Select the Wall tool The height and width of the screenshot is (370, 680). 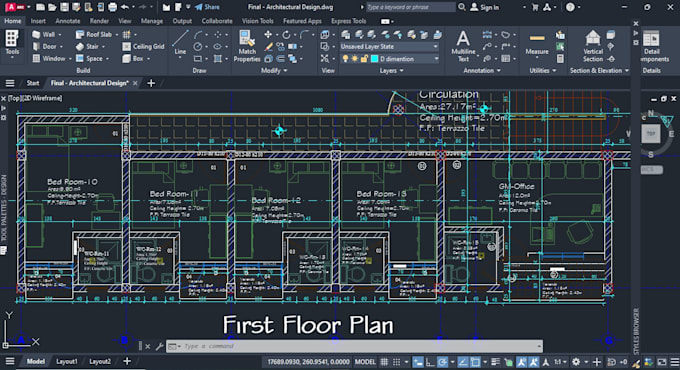point(44,34)
